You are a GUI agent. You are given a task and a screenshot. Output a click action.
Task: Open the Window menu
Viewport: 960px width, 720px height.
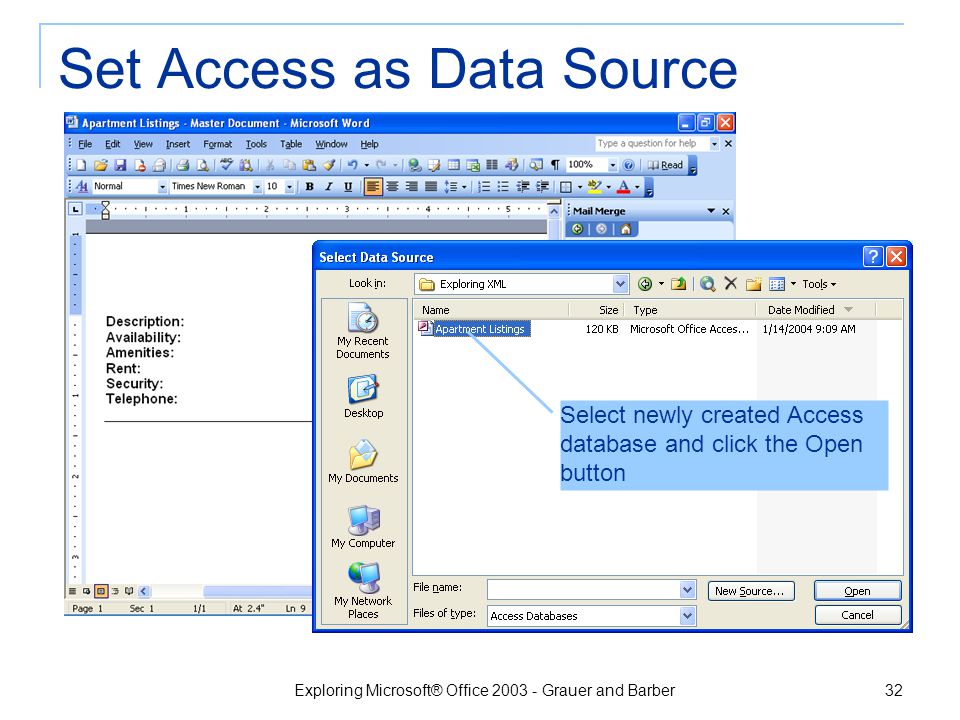(331, 144)
